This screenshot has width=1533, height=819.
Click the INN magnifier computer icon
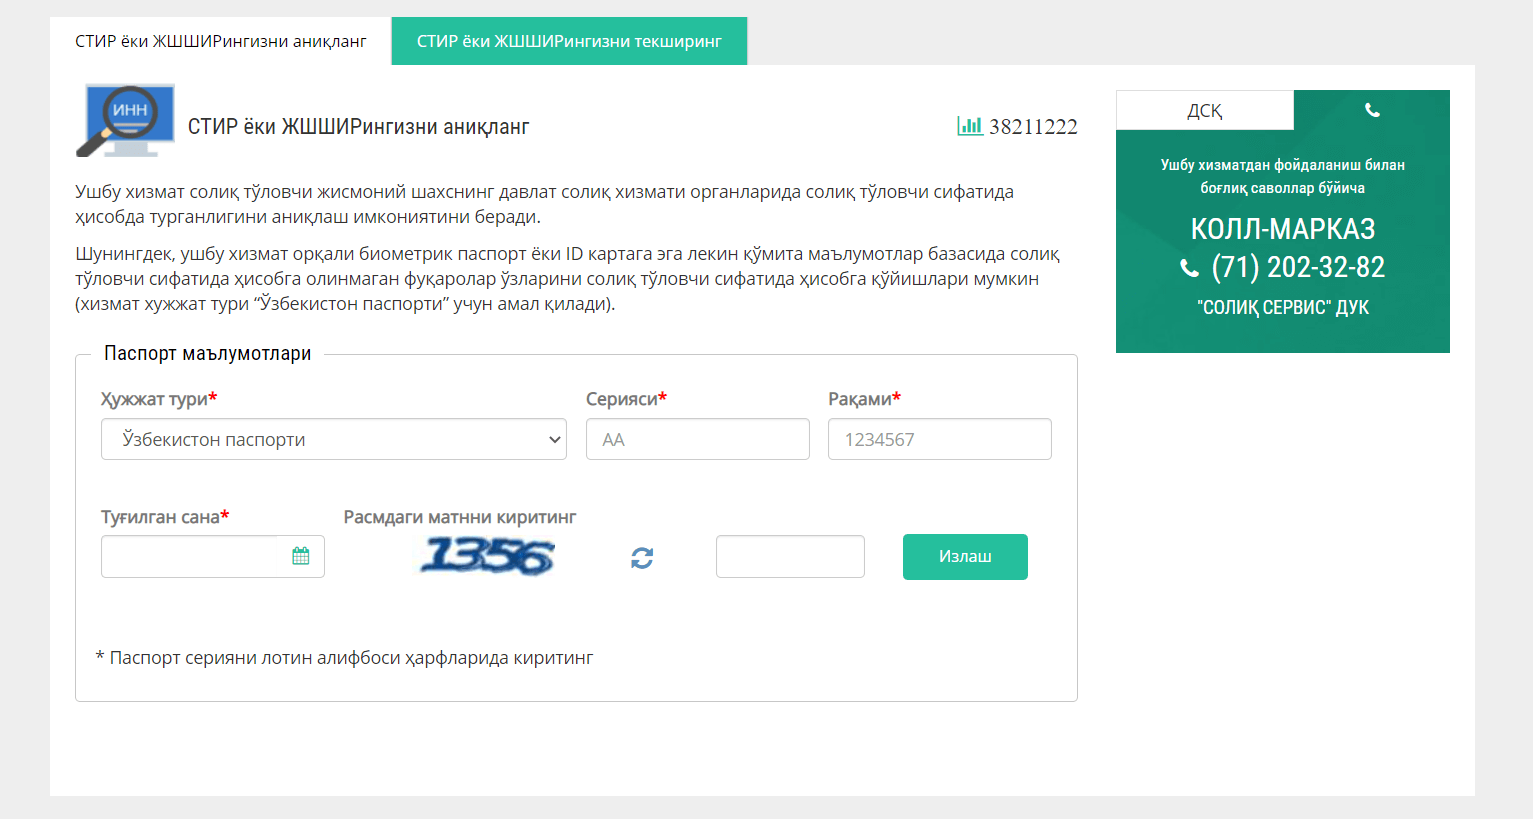(x=126, y=121)
